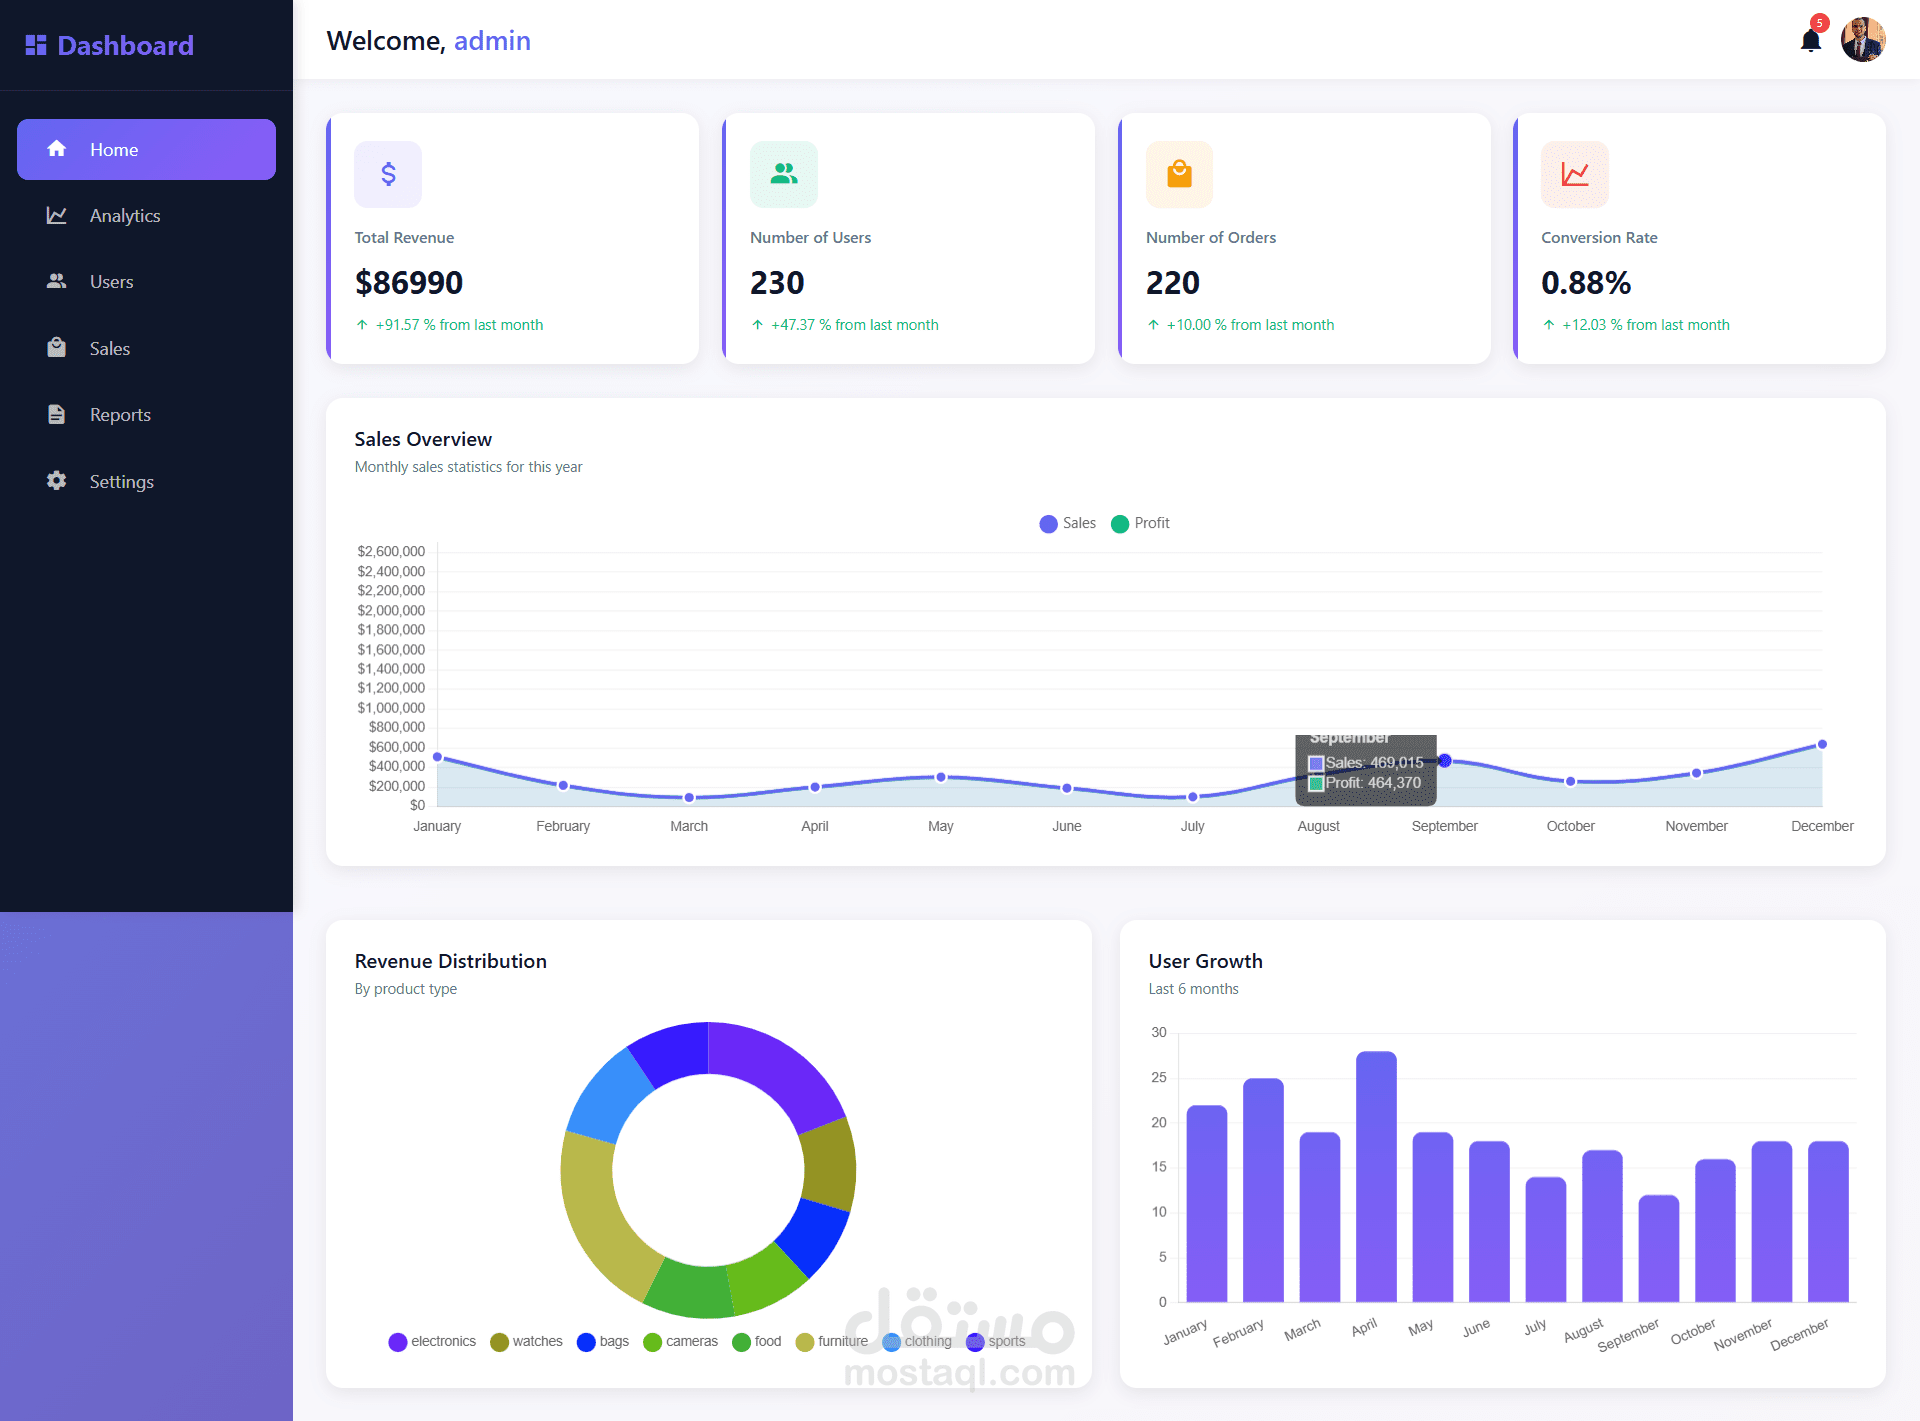
Task: Click the March data point on sales line
Action: 689,797
